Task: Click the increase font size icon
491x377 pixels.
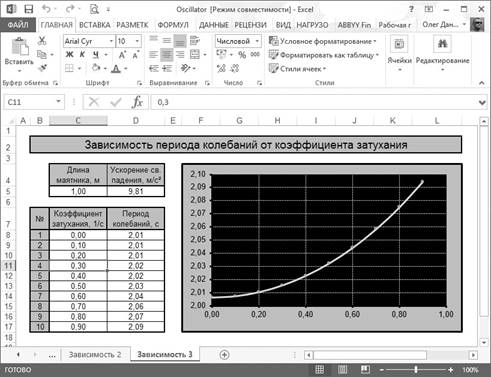Action: (x=122, y=55)
